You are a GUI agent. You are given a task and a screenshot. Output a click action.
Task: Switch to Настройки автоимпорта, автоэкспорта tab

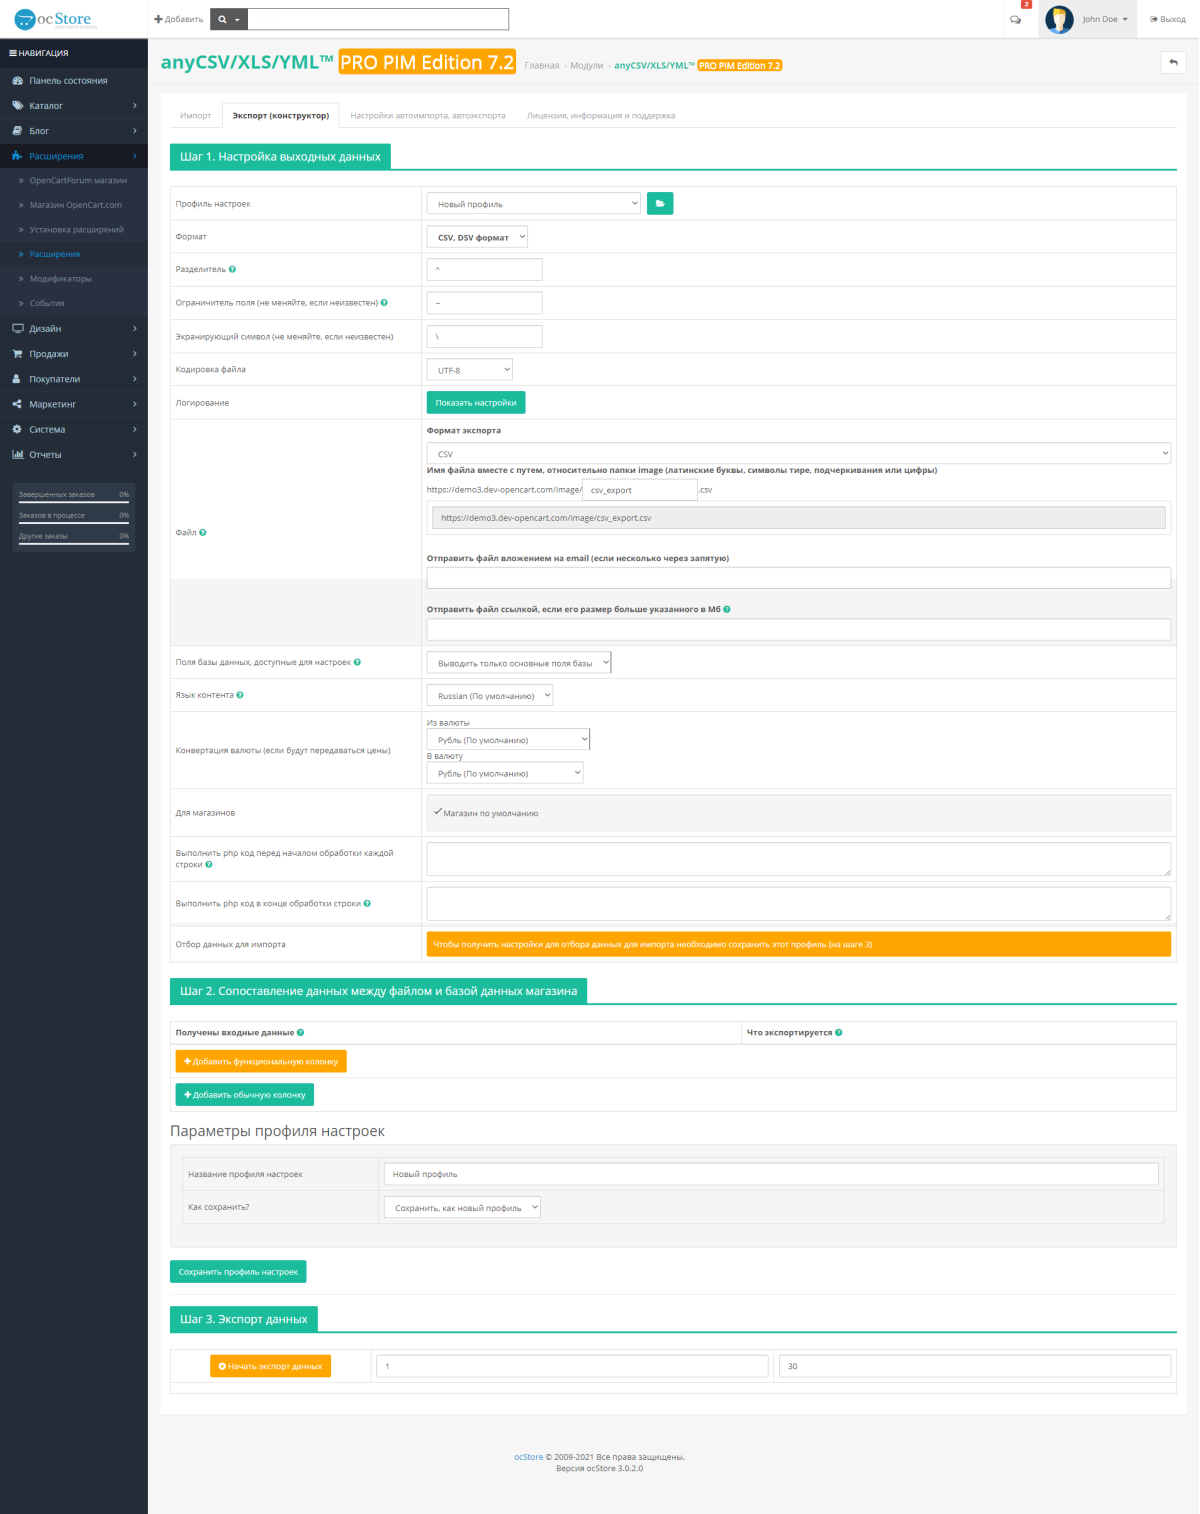[428, 115]
